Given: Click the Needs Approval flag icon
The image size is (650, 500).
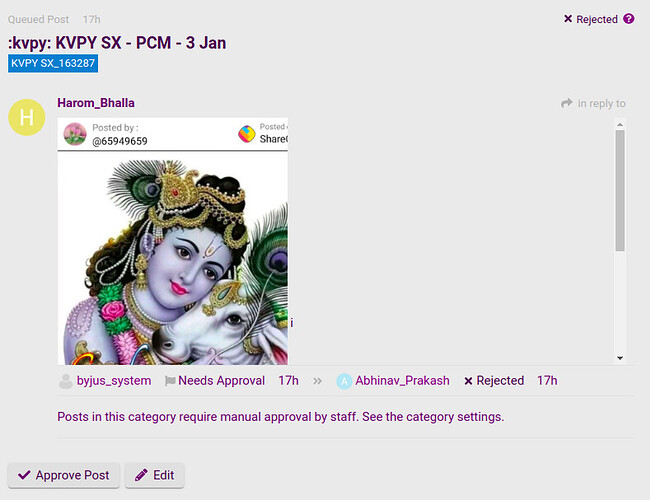Looking at the screenshot, I should point(170,381).
